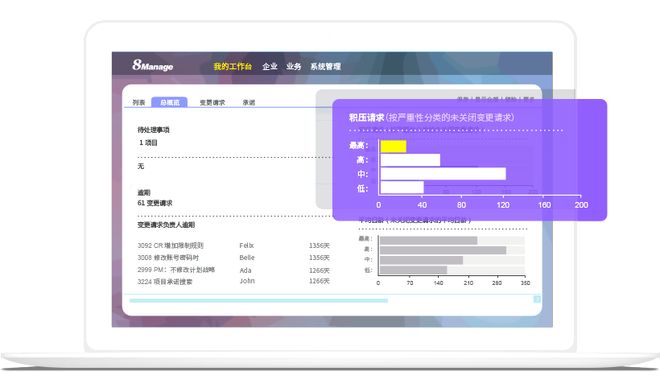Click the light blue horizontal scrollbar

point(258,301)
